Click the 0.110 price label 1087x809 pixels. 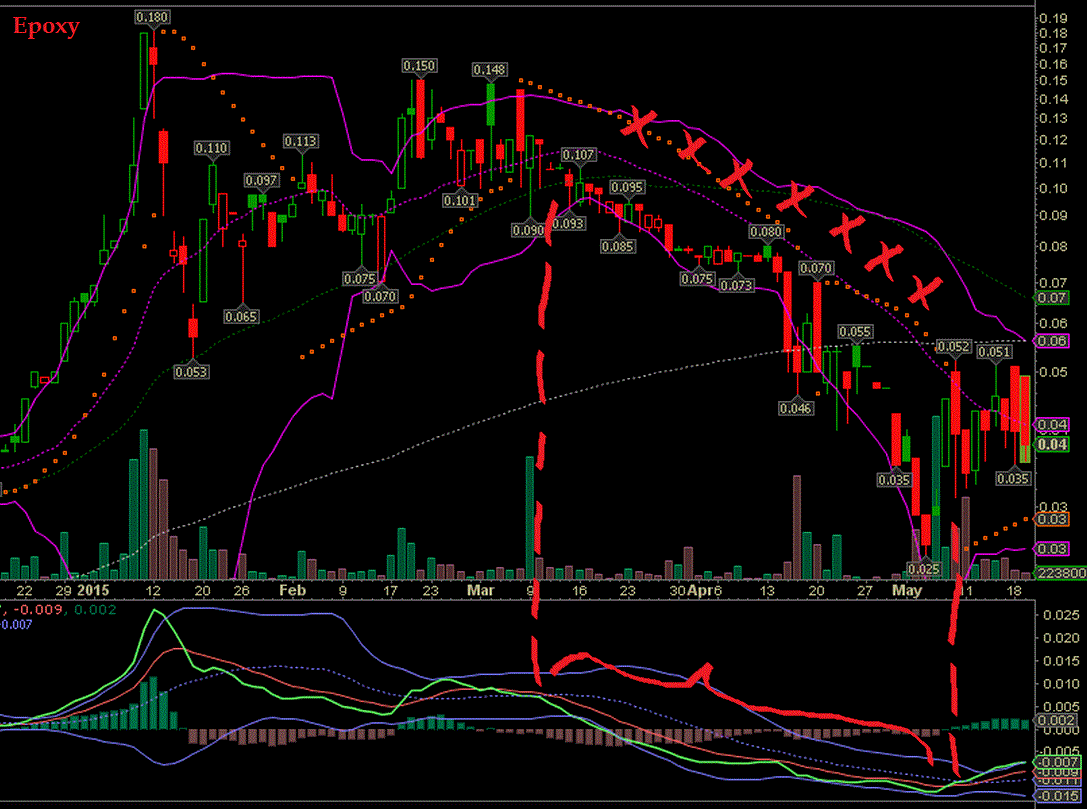pyautogui.click(x=211, y=148)
